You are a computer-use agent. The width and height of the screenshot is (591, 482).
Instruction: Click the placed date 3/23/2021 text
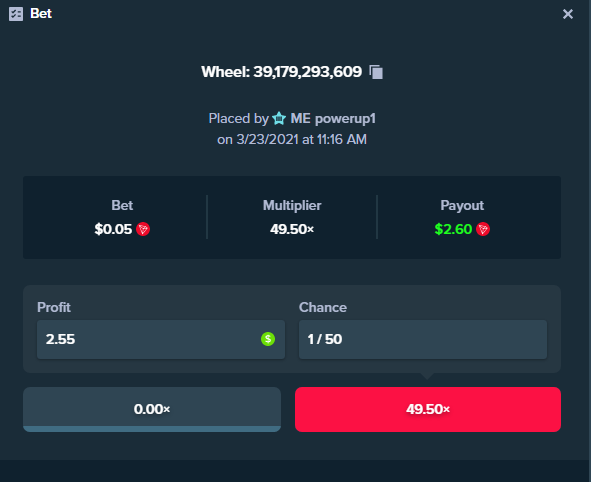pos(268,139)
